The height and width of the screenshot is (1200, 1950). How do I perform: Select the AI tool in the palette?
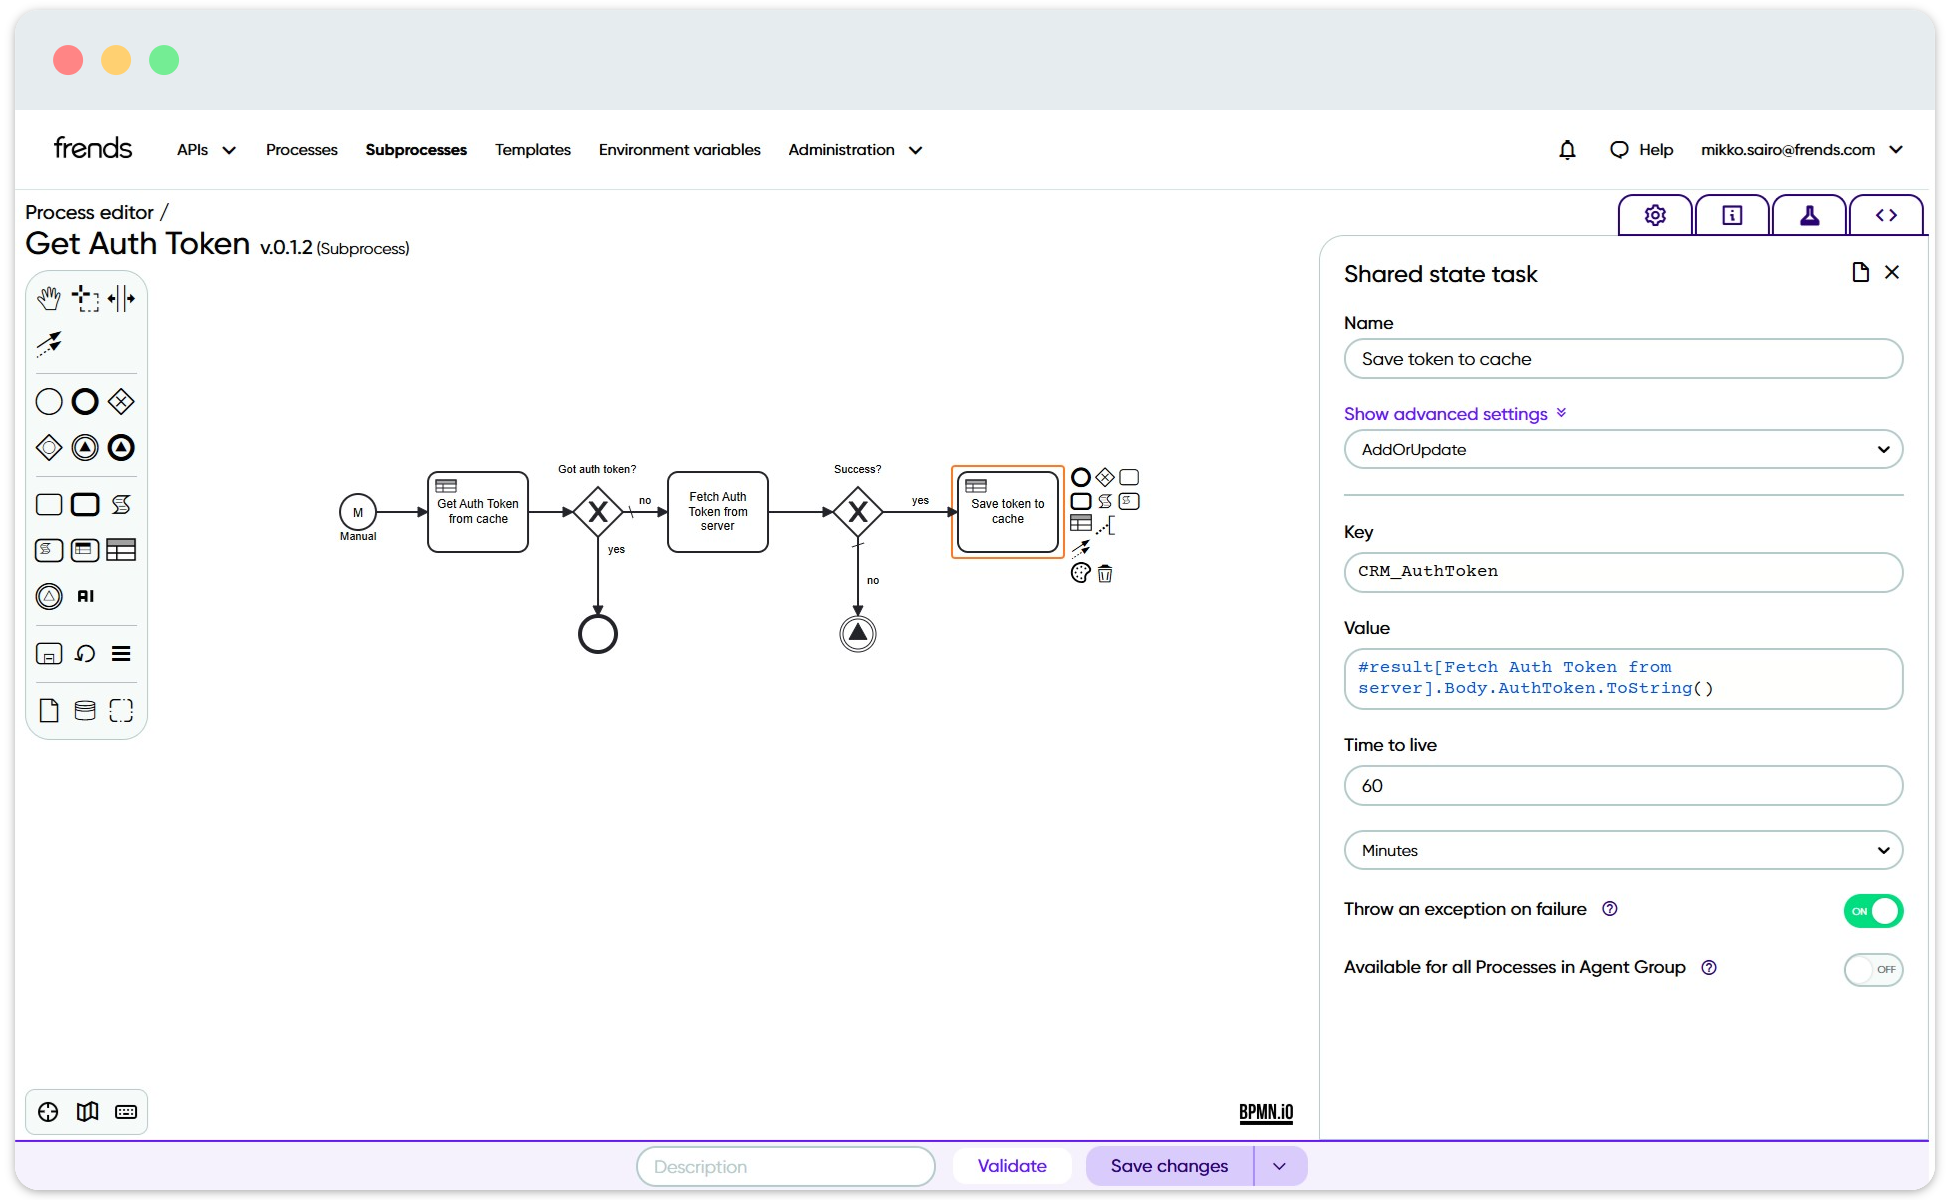coord(84,596)
